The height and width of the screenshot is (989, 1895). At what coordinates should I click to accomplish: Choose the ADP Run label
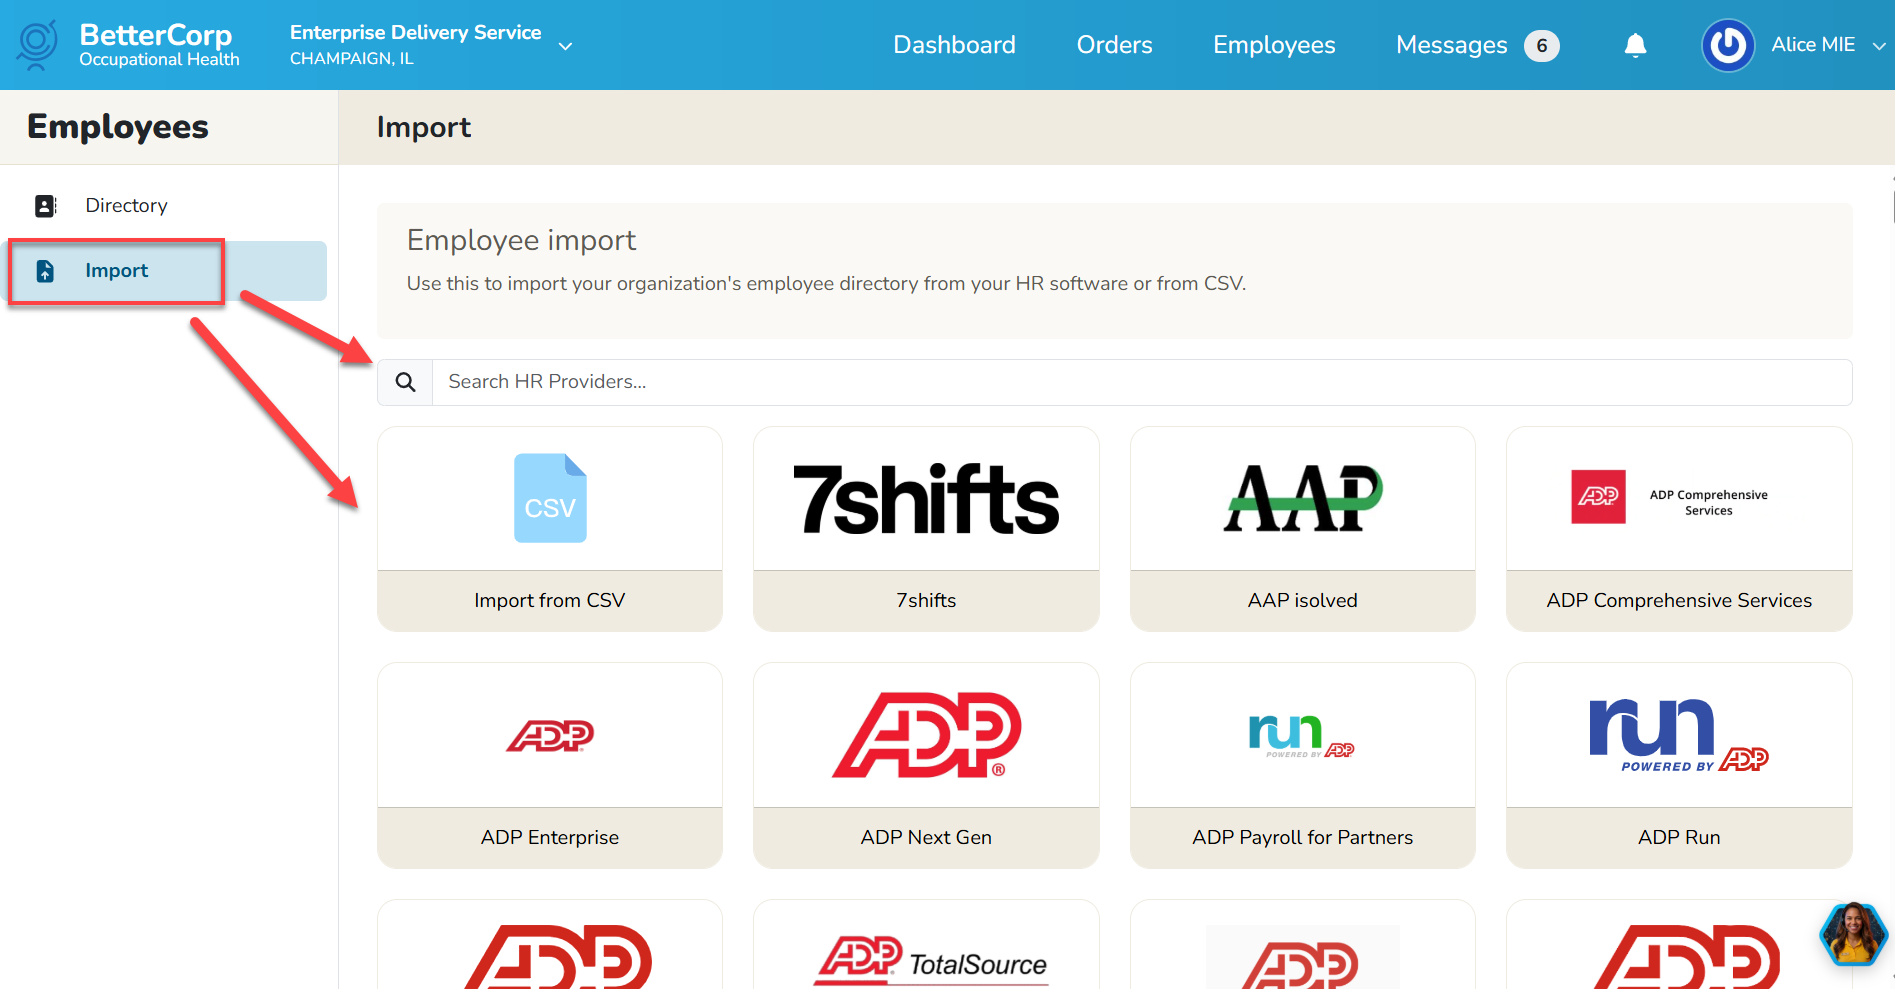1679,837
